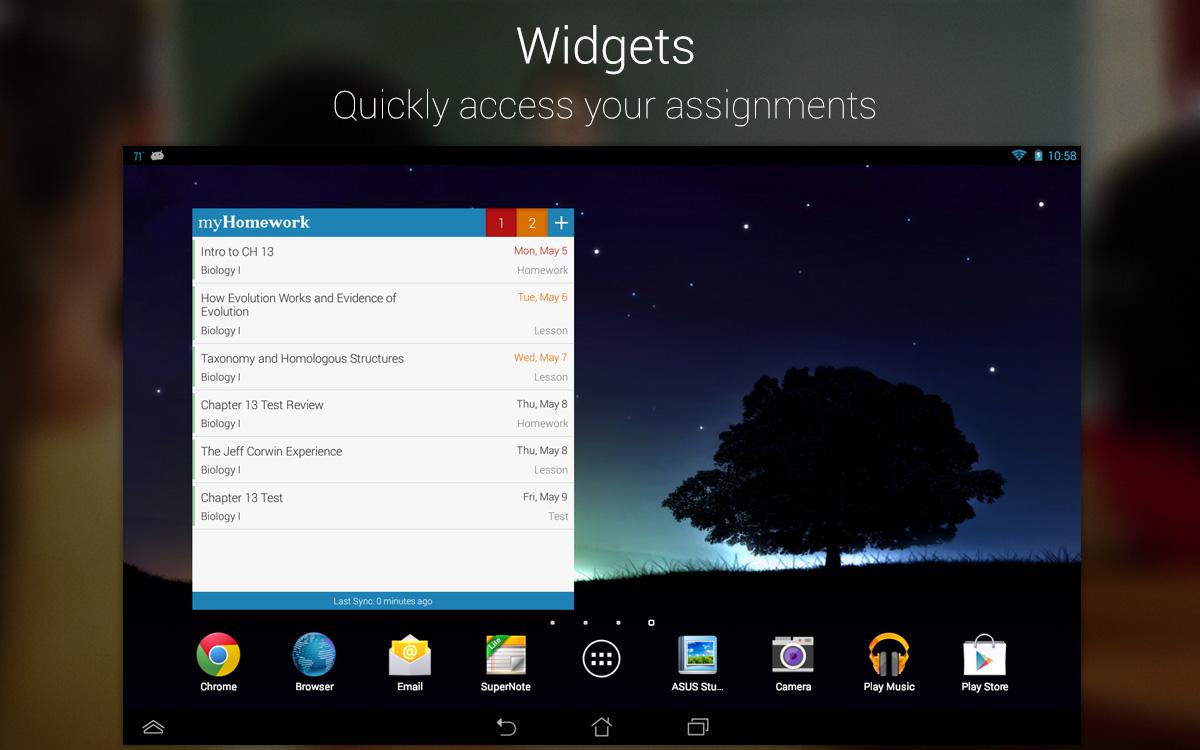Viewport: 1200px width, 750px height.
Task: Go to the first home screen page dot
Action: coord(552,622)
